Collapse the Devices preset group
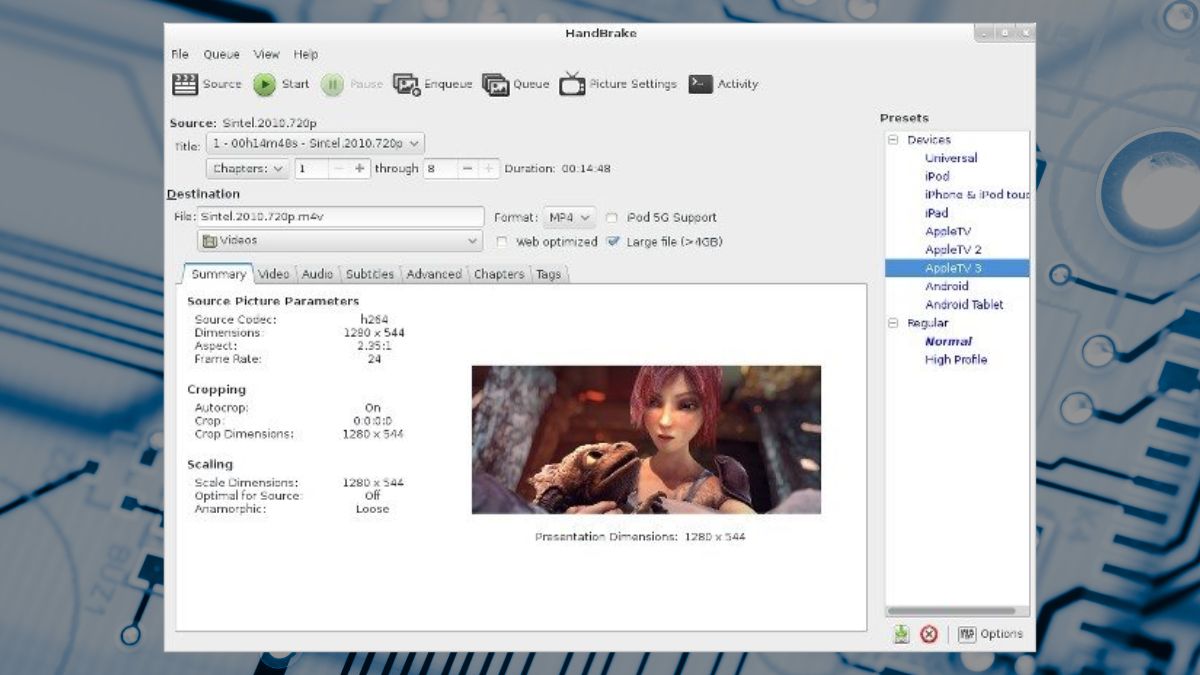 point(893,140)
